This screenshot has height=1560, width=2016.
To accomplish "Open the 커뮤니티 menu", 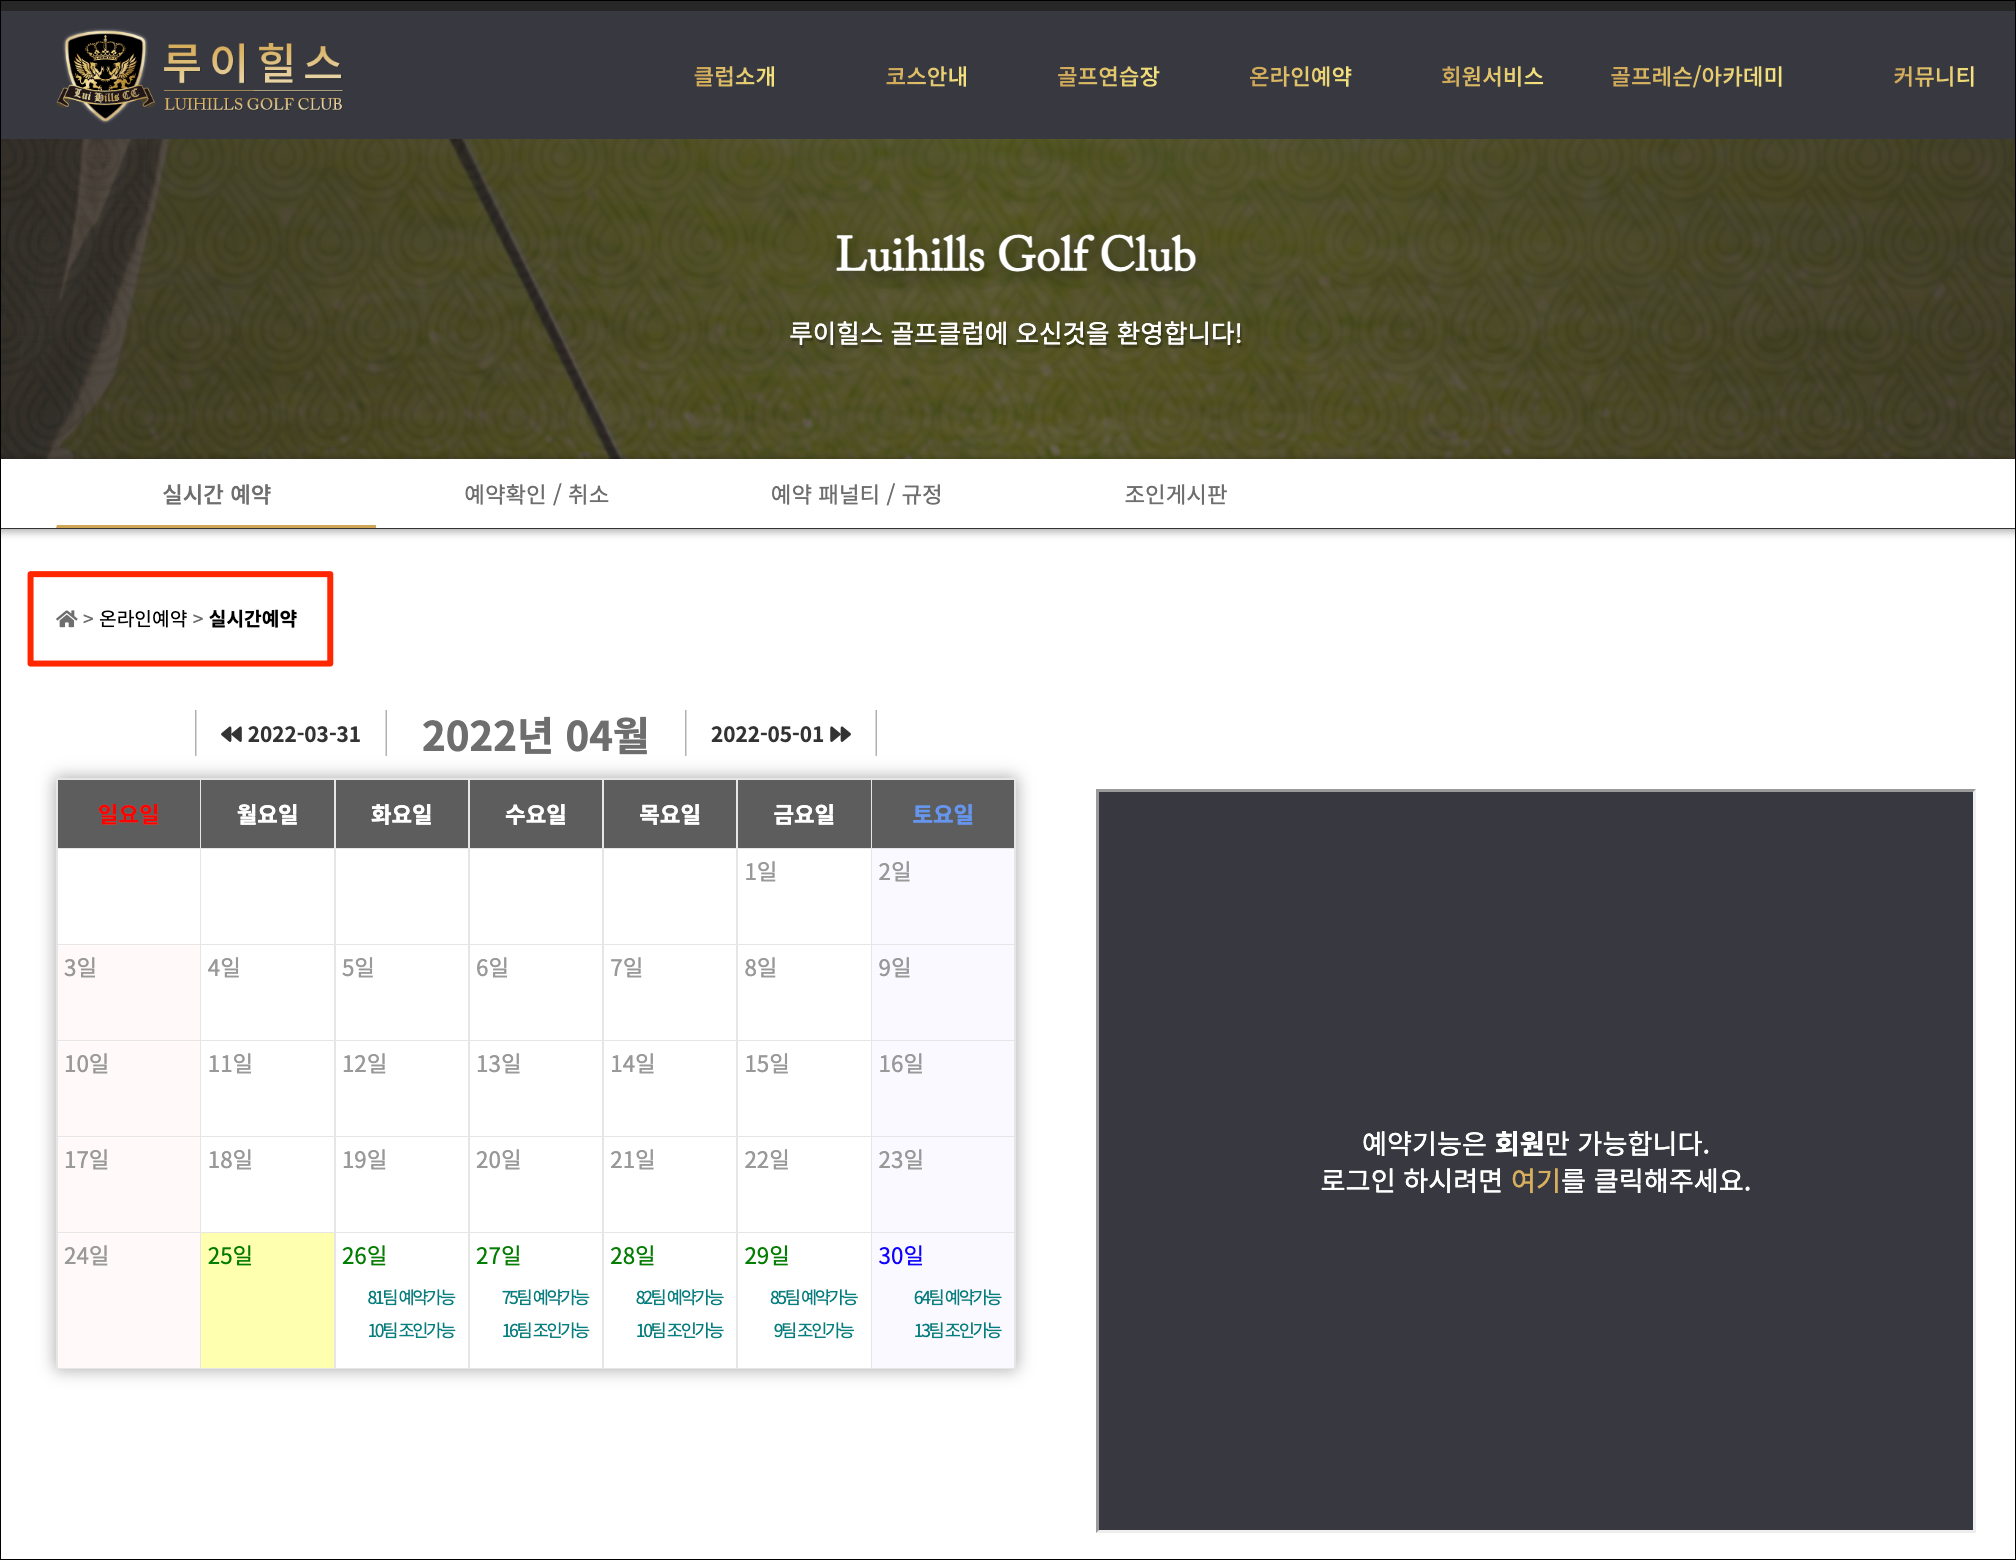I will [x=1933, y=76].
